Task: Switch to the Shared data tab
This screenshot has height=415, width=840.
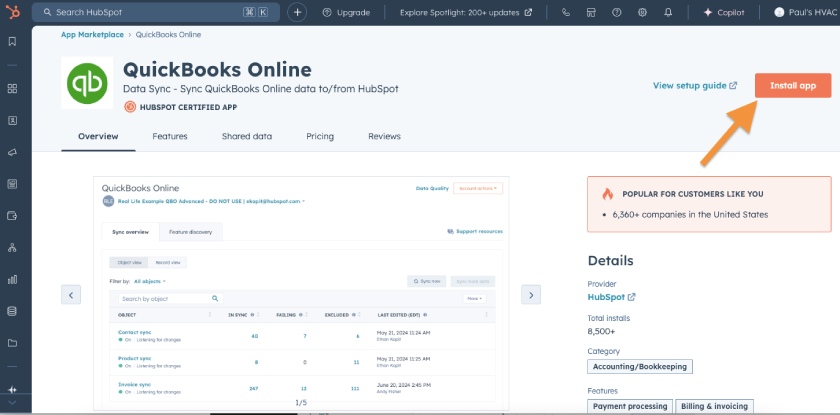Action: pyautogui.click(x=247, y=137)
